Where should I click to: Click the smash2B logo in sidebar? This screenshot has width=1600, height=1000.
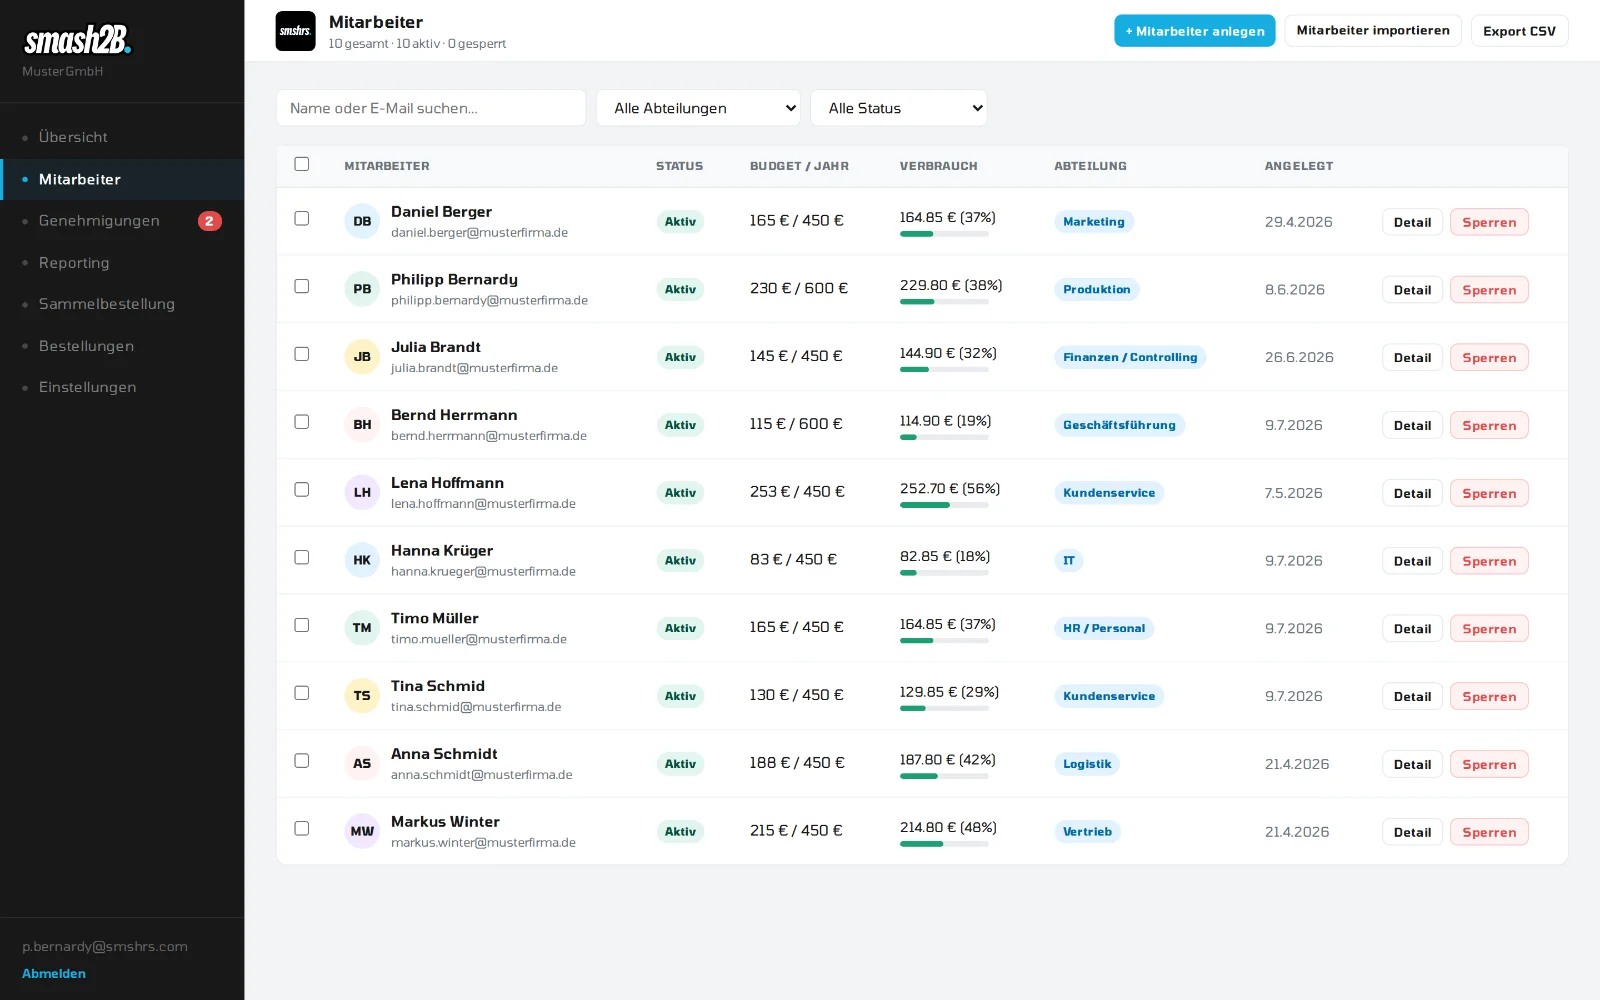[77, 40]
